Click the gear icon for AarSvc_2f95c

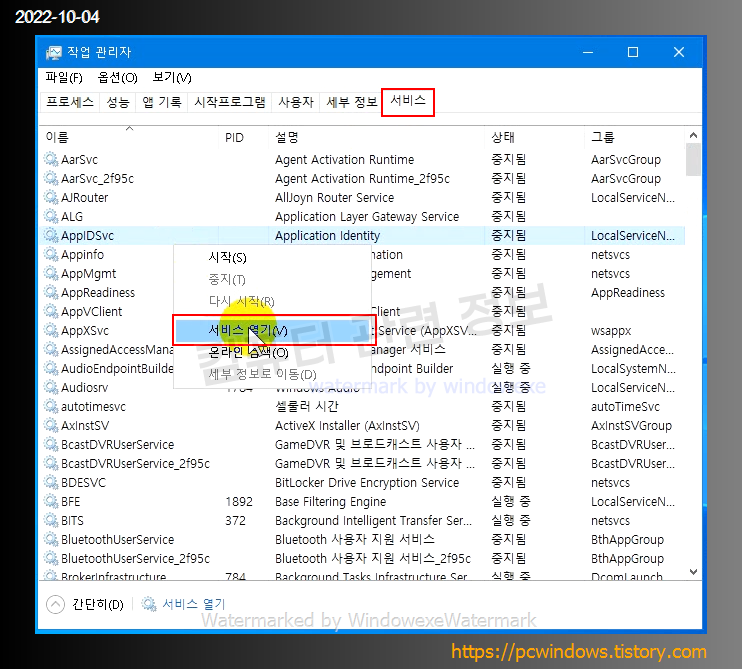tap(51, 178)
